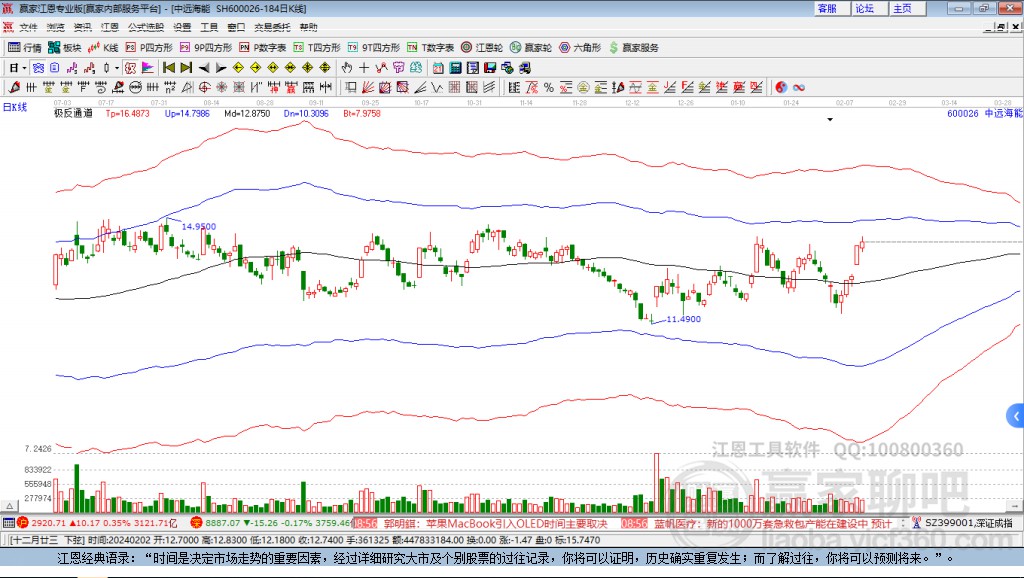Open the 工具 menu
The height and width of the screenshot is (578, 1024).
coord(209,27)
